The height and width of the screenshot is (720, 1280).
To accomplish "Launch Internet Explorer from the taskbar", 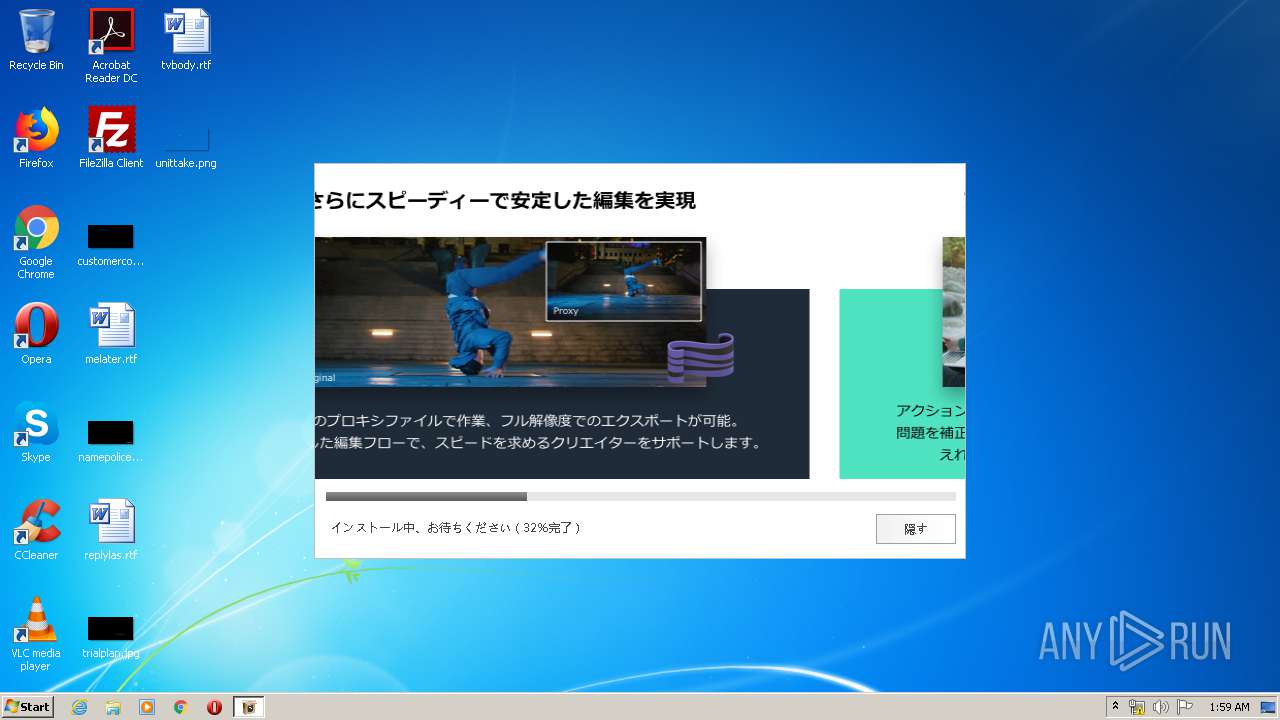I will pos(79,707).
